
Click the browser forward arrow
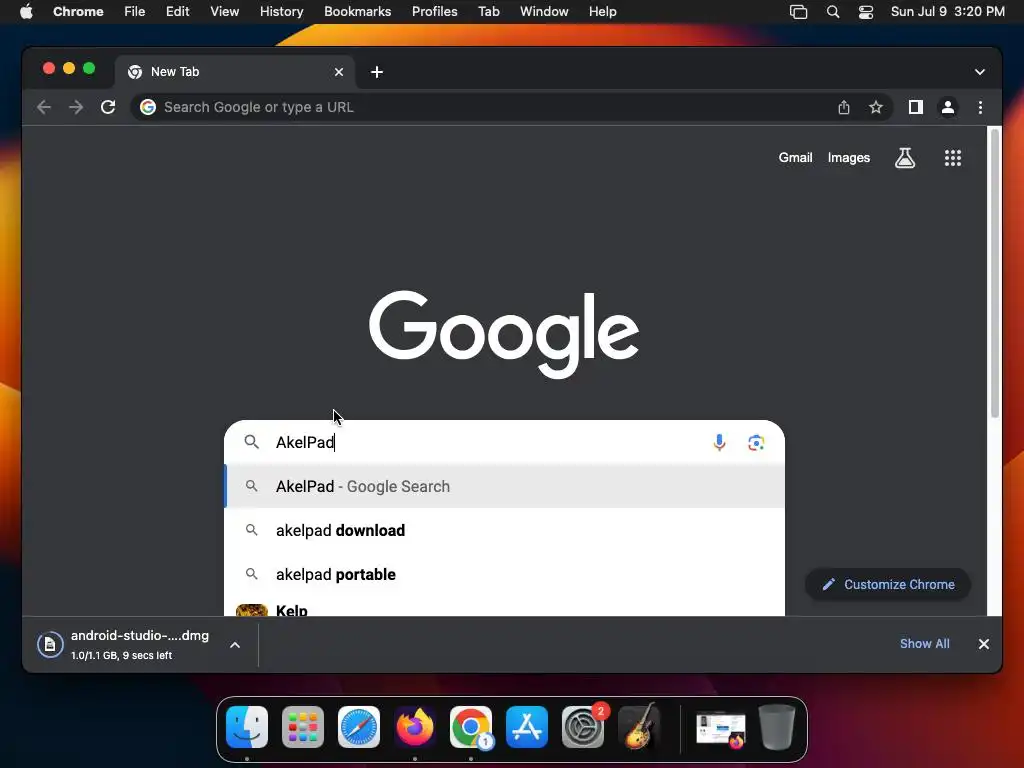click(76, 107)
